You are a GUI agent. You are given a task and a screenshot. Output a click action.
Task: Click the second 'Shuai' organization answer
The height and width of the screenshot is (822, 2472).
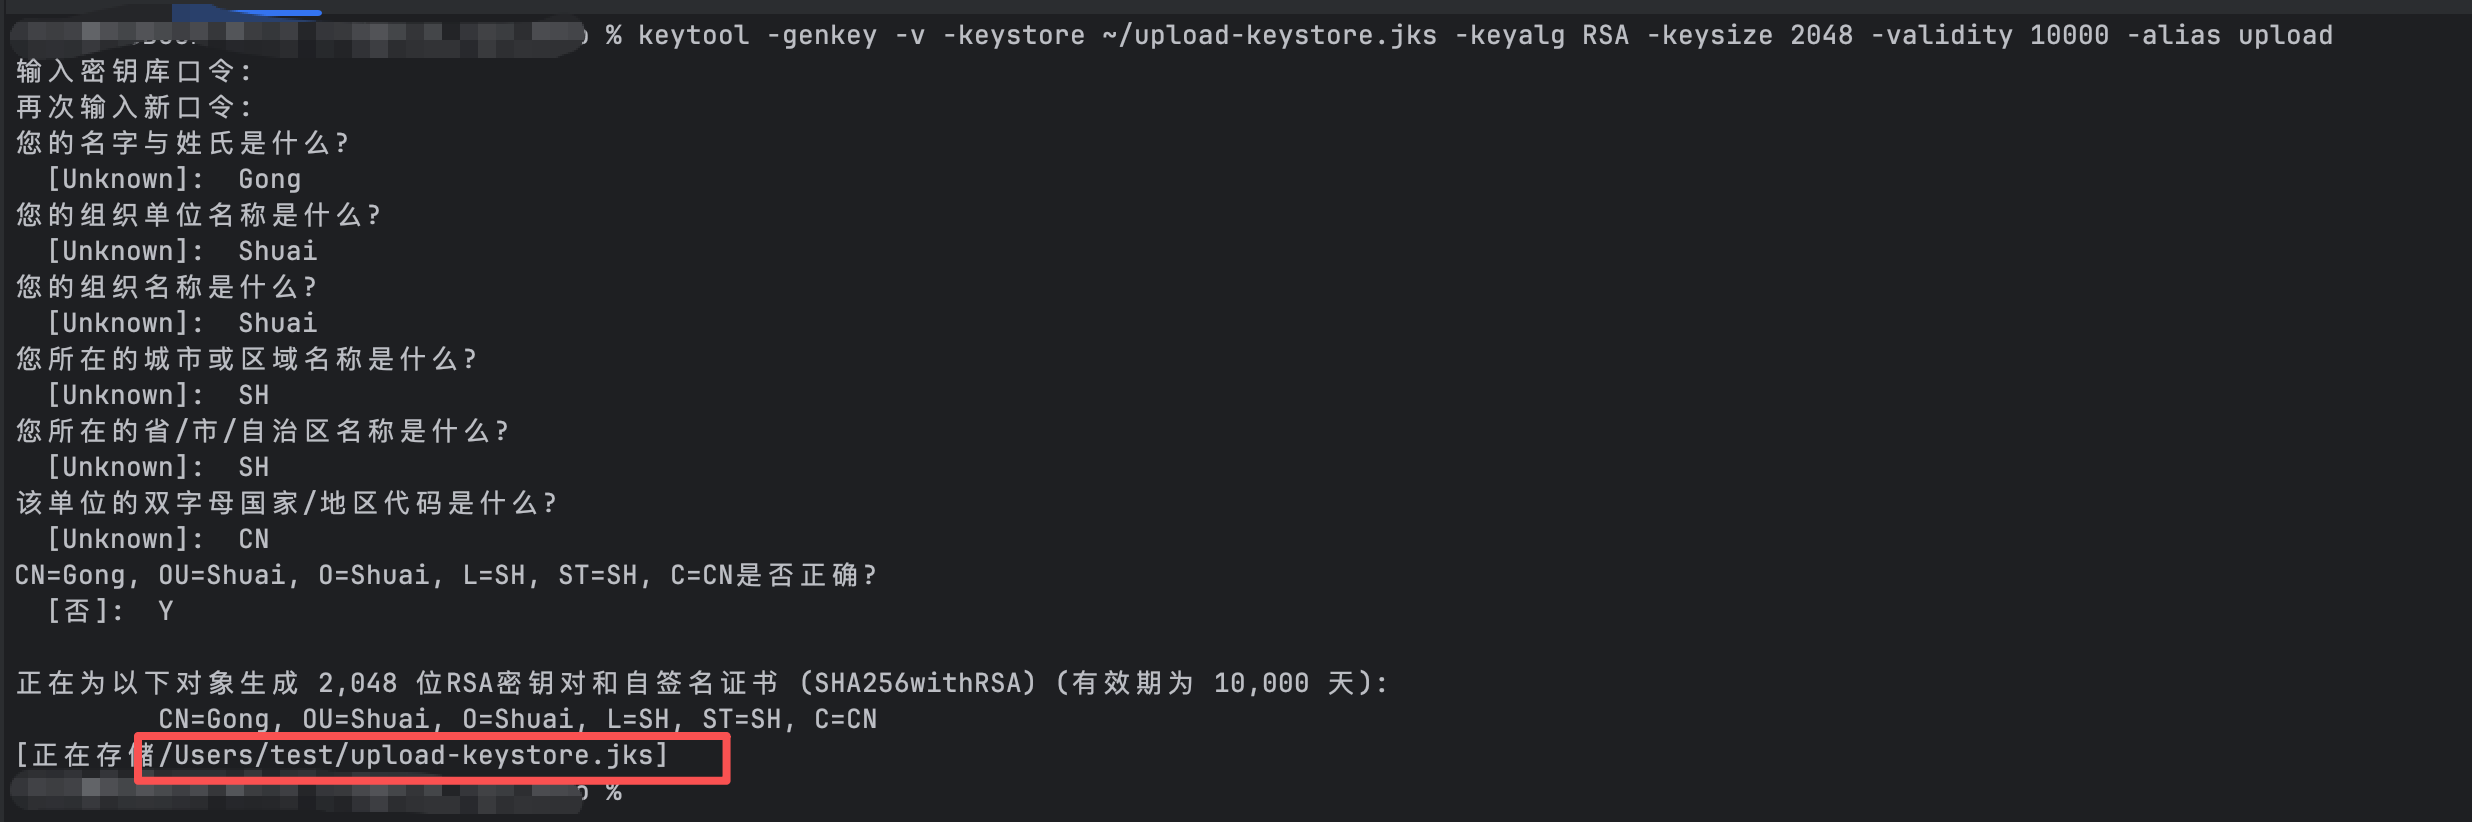coord(277,323)
